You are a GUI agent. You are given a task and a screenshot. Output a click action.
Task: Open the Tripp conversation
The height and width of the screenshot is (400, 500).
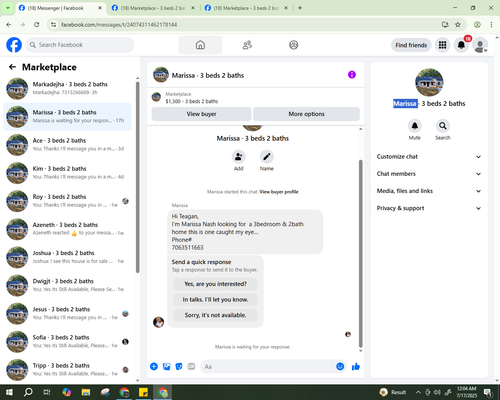click(x=67, y=369)
